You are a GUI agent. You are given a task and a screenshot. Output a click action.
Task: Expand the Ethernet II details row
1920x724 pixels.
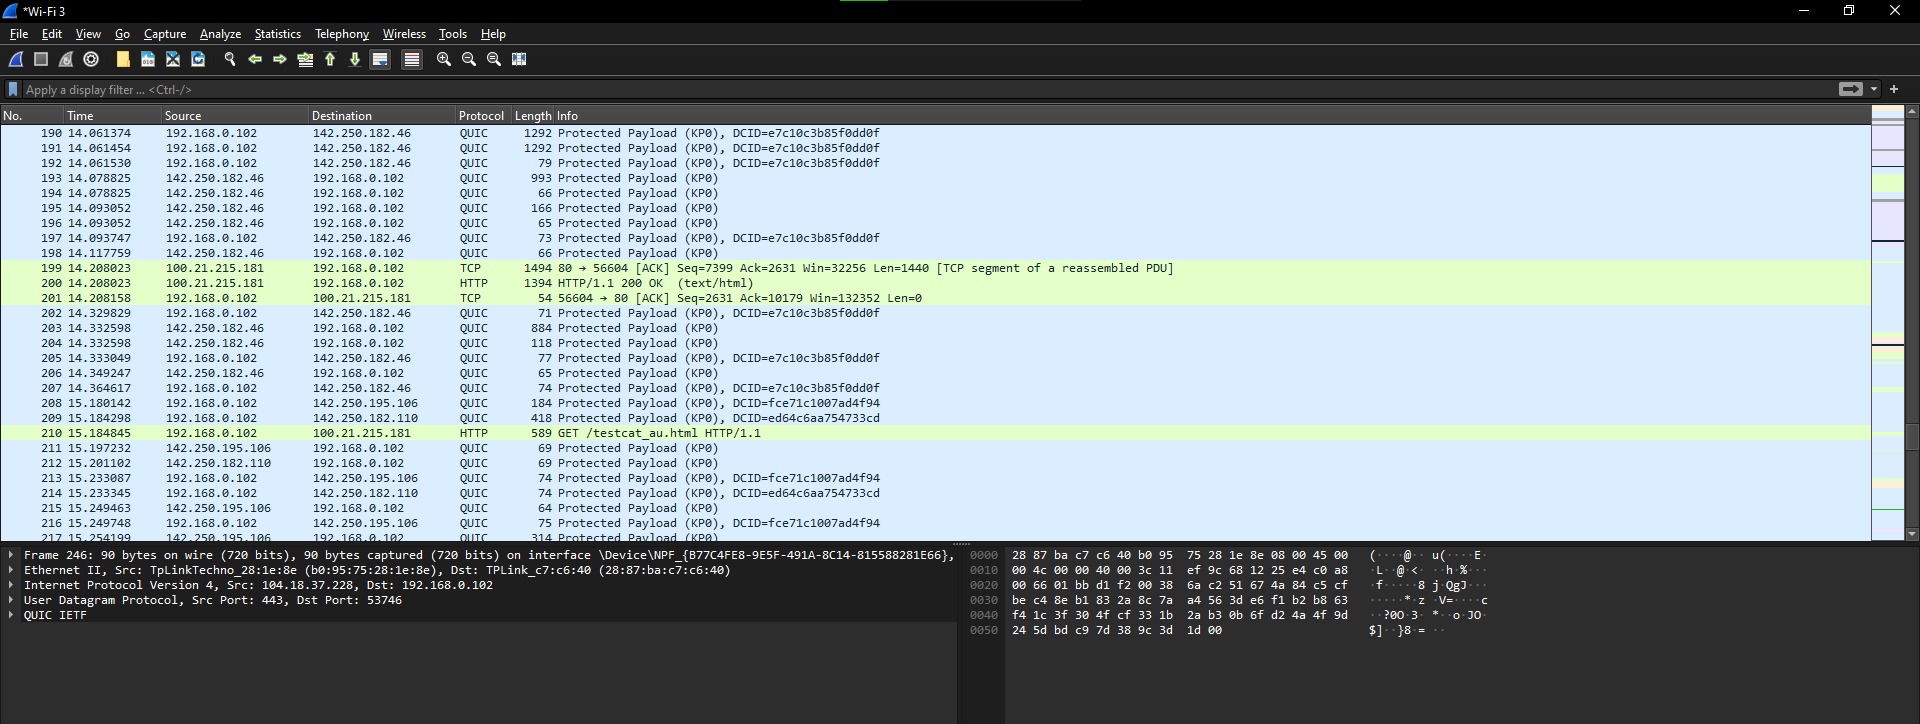coord(11,570)
